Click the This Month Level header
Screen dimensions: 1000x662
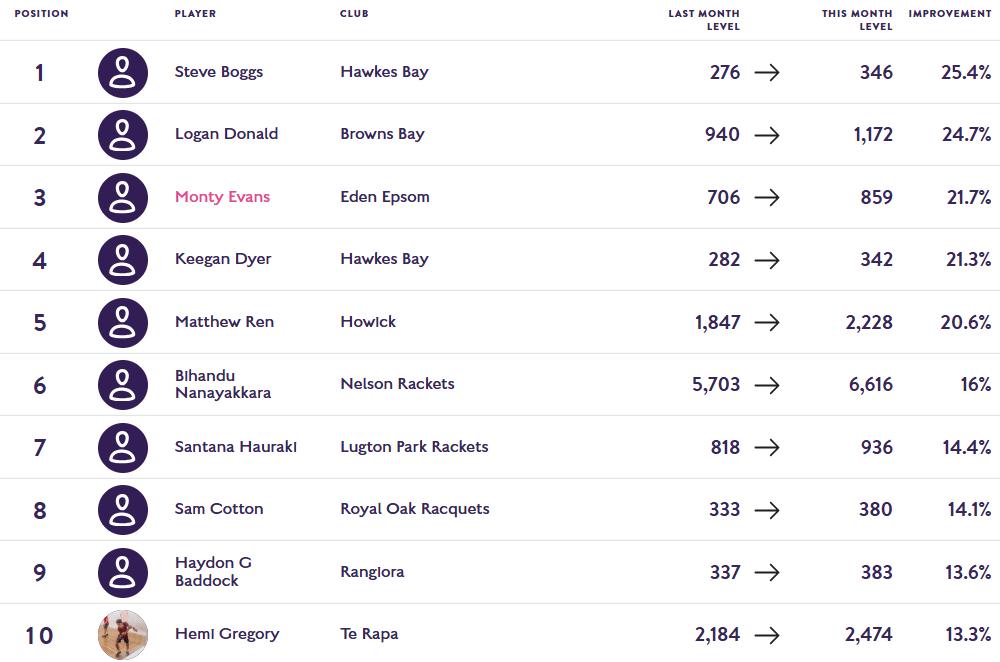(x=857, y=20)
